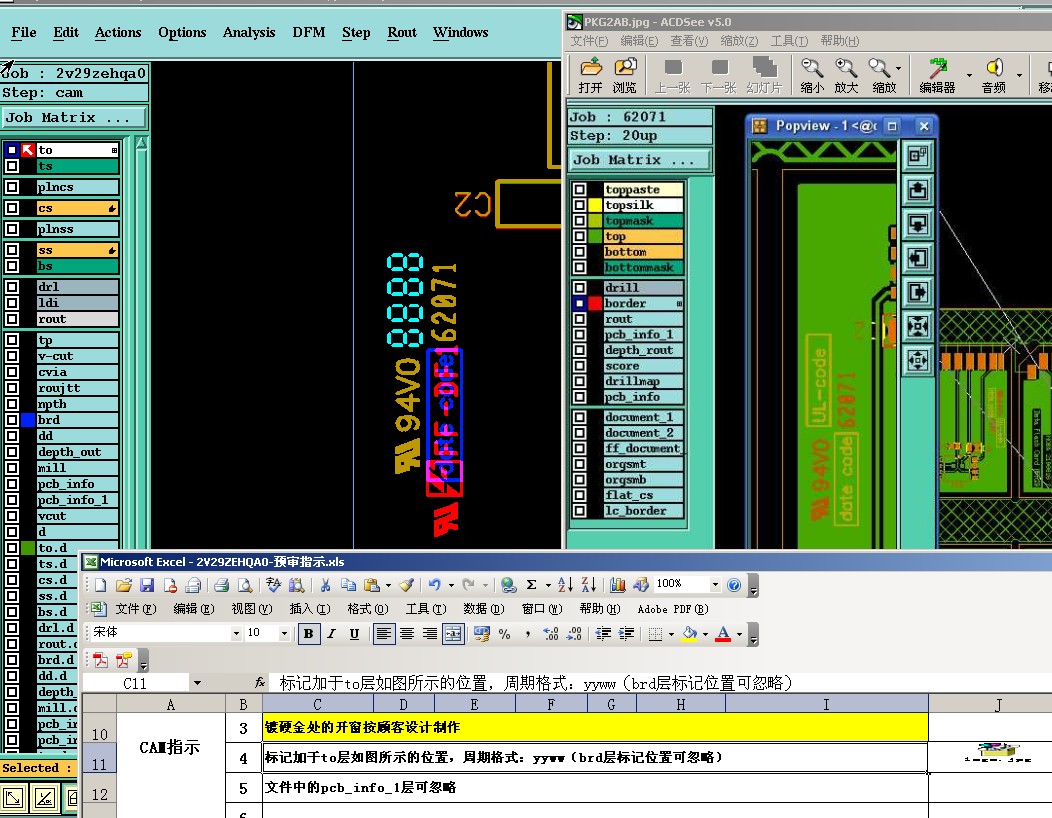
Task: Select the 'ss' layer row
Action: (78, 250)
